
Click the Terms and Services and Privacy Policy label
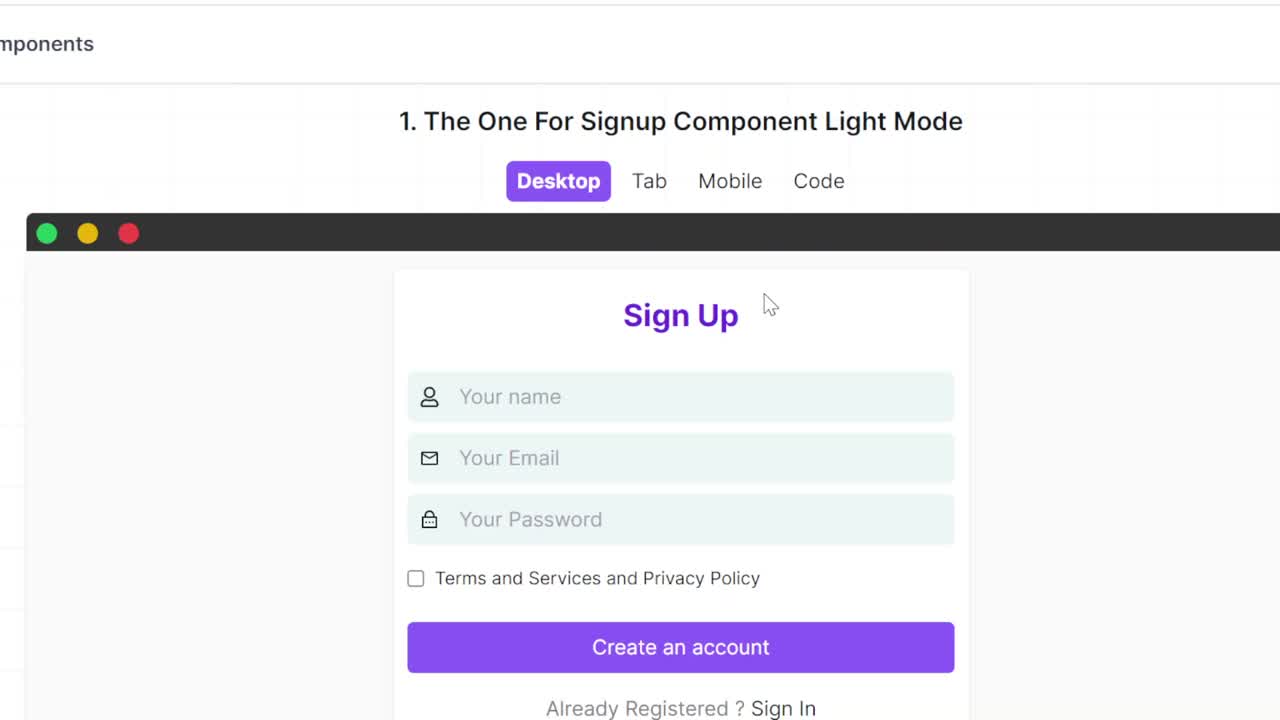(x=597, y=578)
